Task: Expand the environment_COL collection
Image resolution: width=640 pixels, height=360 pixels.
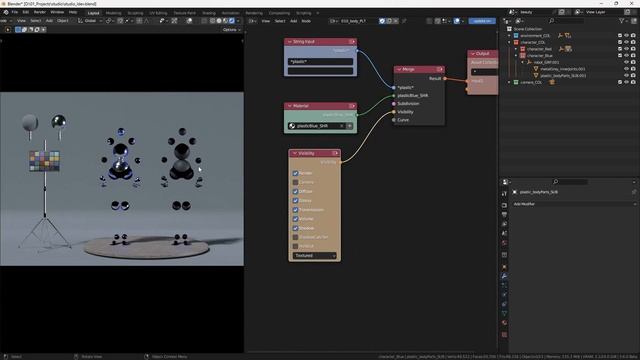Action: click(509, 36)
